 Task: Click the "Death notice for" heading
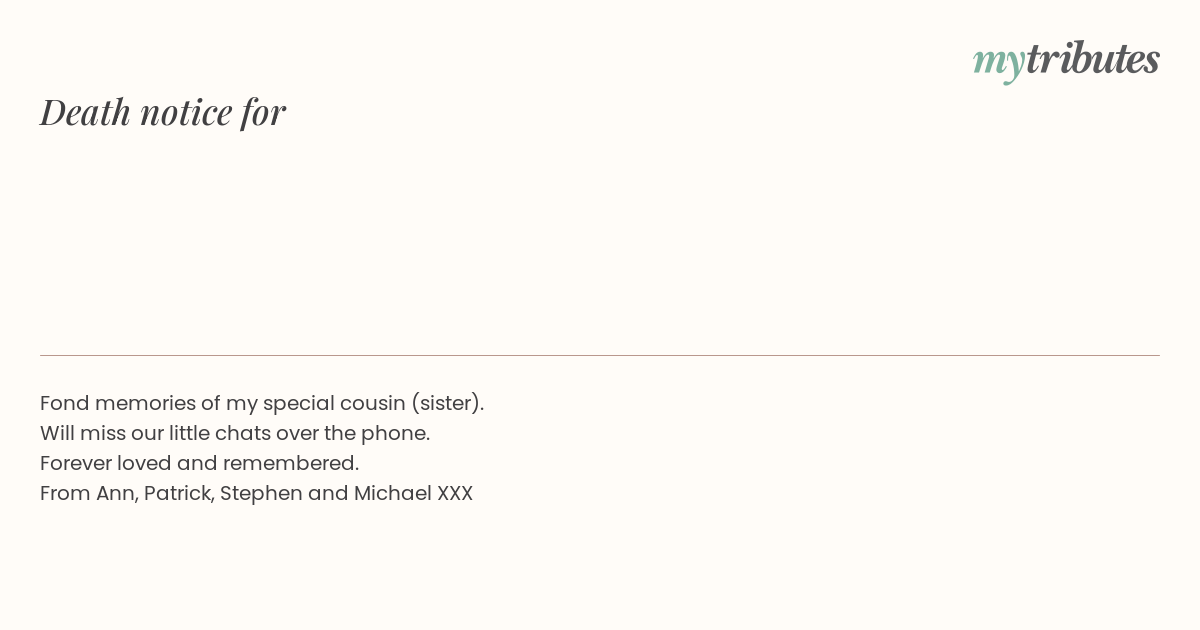(x=163, y=112)
